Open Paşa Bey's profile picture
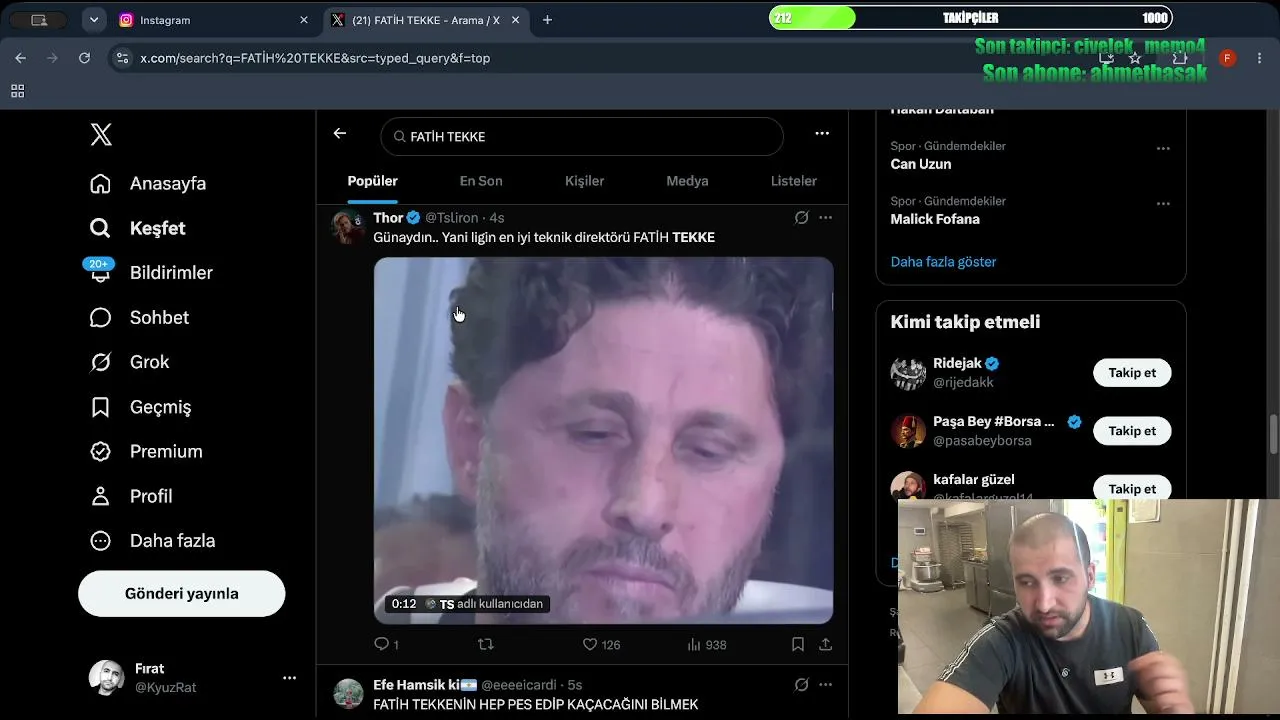Viewport: 1280px width, 720px height. point(908,431)
